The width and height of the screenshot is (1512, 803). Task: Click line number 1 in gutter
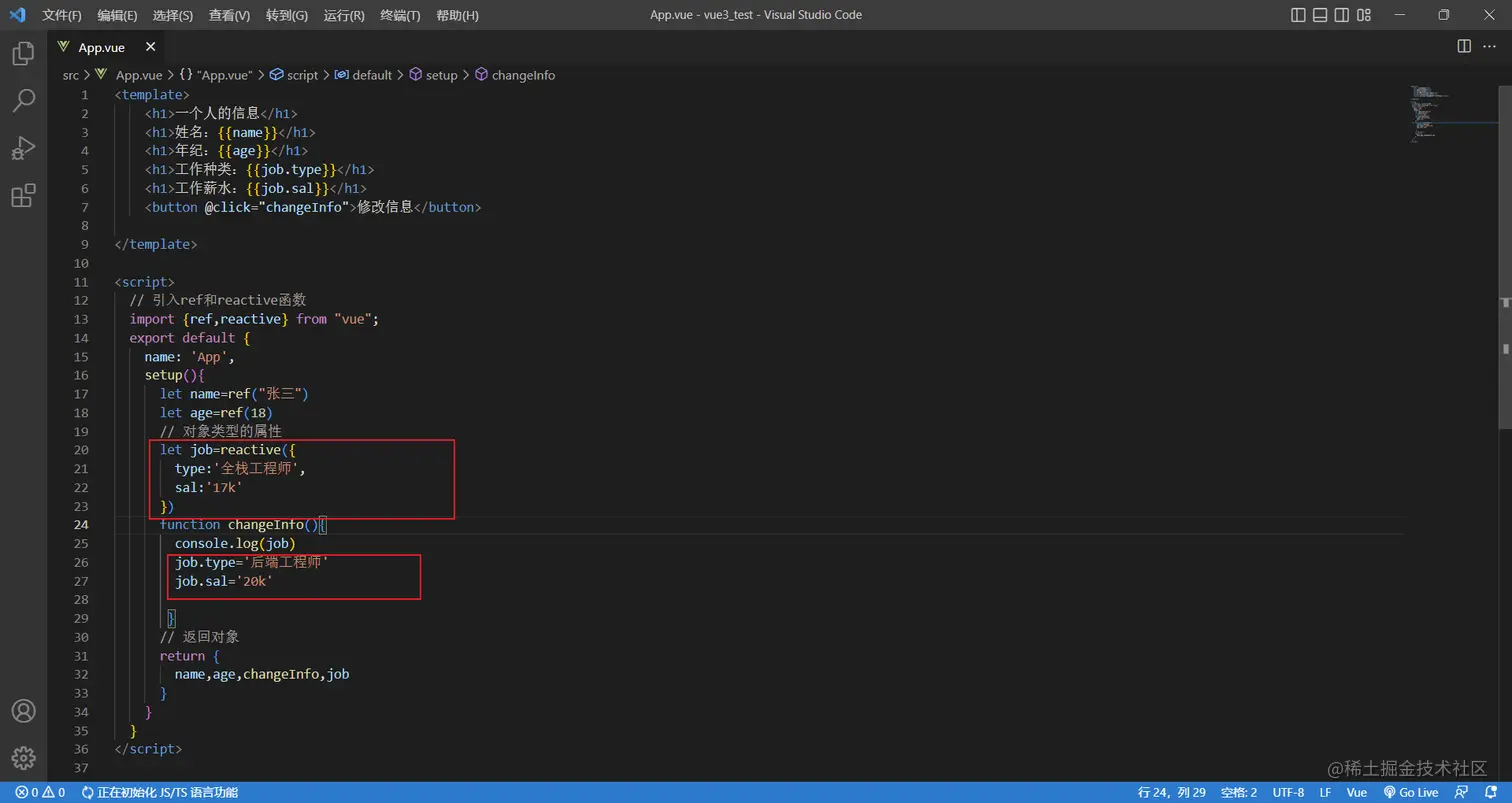[85, 95]
